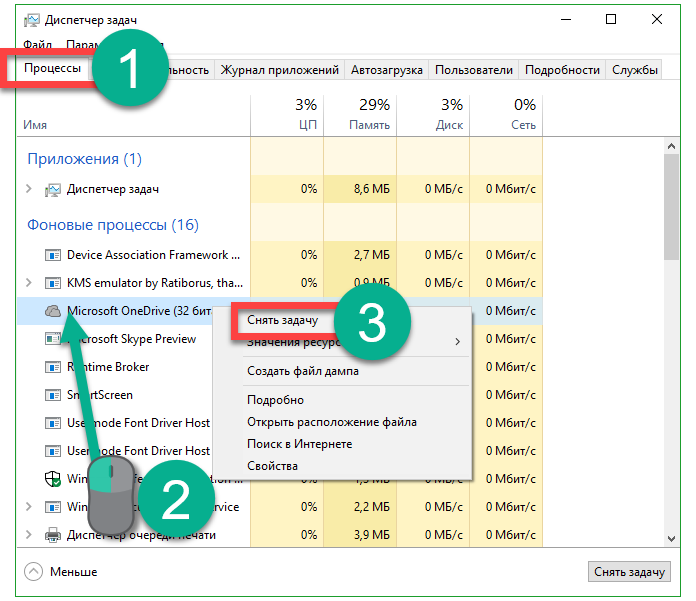The image size is (696, 601).
Task: Click the print spooler printer icon
Action: 53,535
